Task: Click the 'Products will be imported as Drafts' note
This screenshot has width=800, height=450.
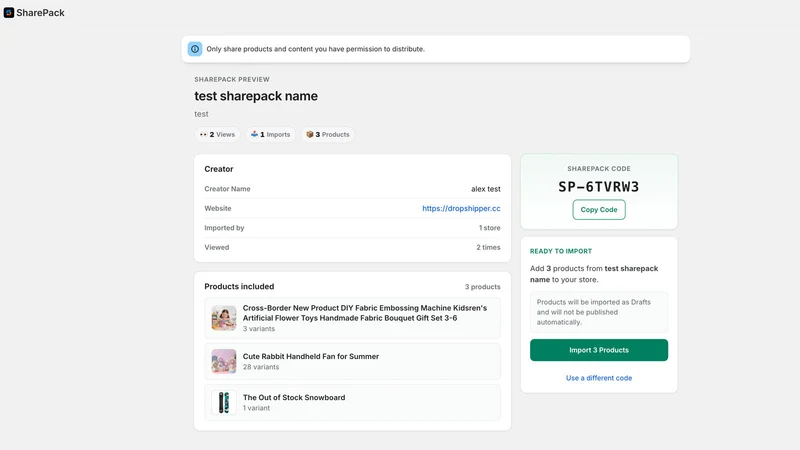Action: (598, 312)
